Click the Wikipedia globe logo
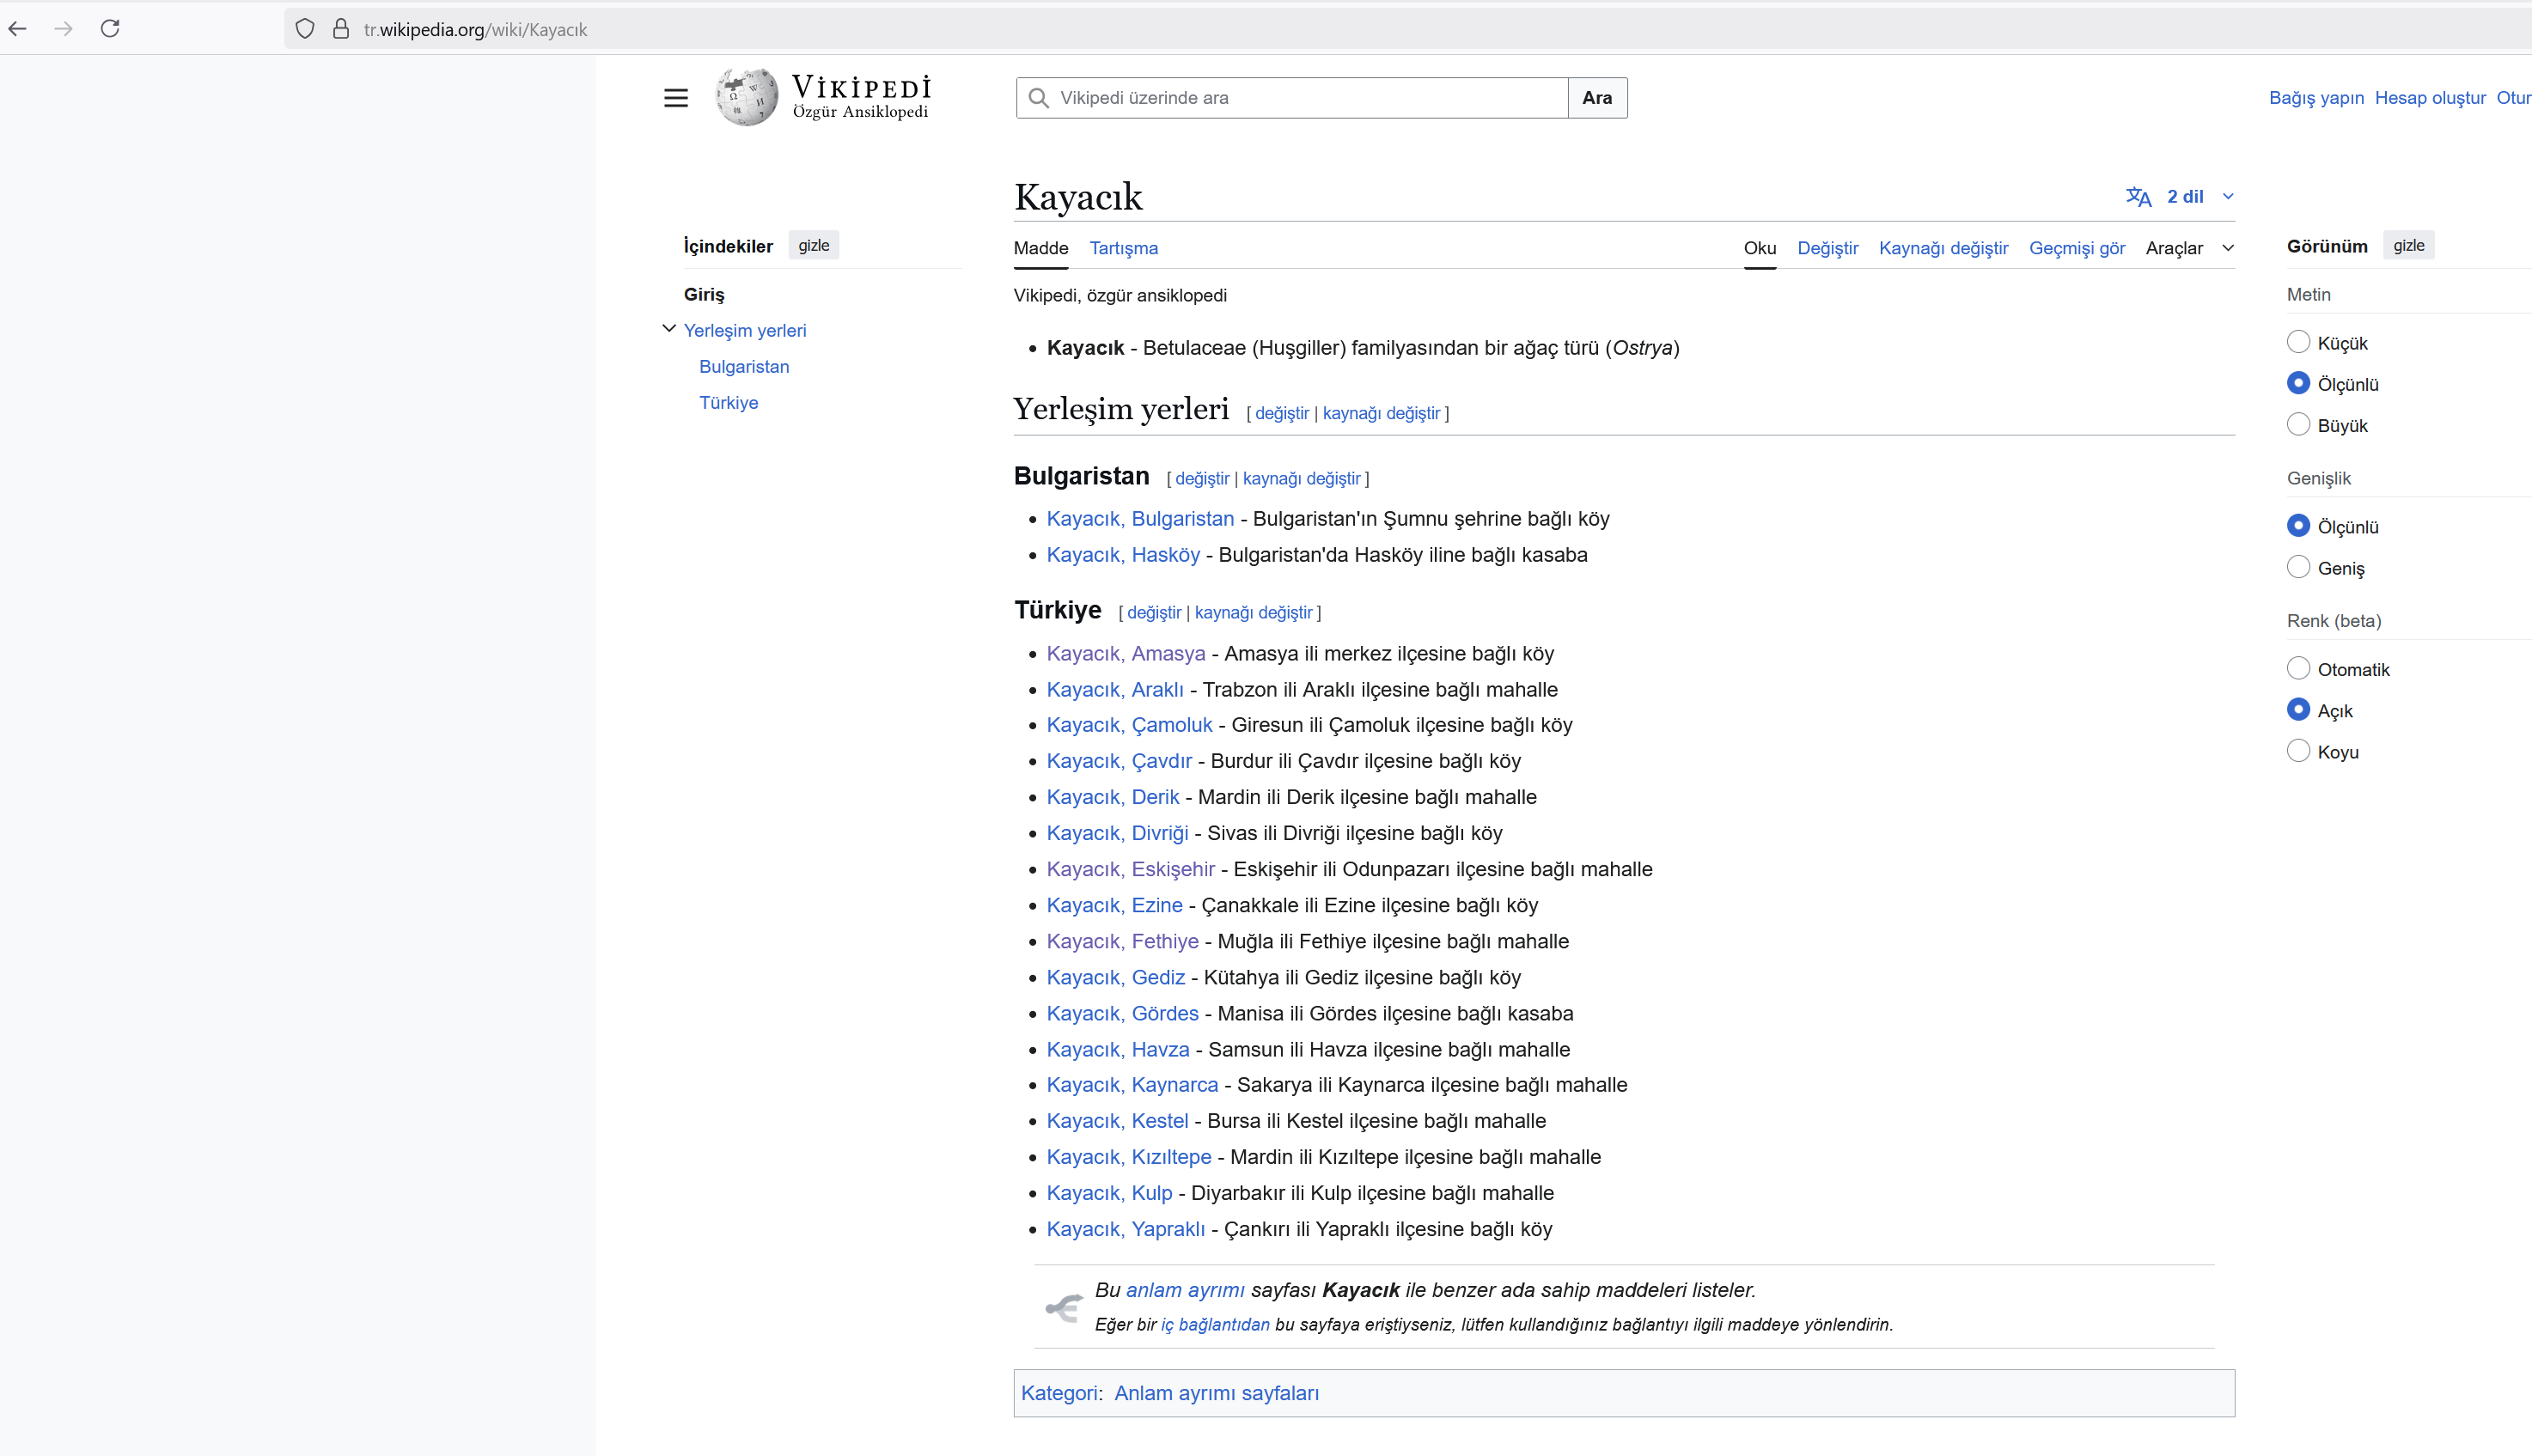The width and height of the screenshot is (2532, 1456). [x=747, y=97]
